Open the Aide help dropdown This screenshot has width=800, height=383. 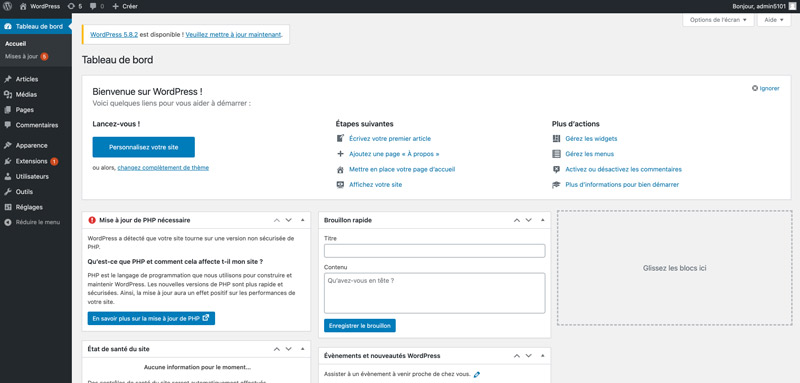(x=774, y=20)
